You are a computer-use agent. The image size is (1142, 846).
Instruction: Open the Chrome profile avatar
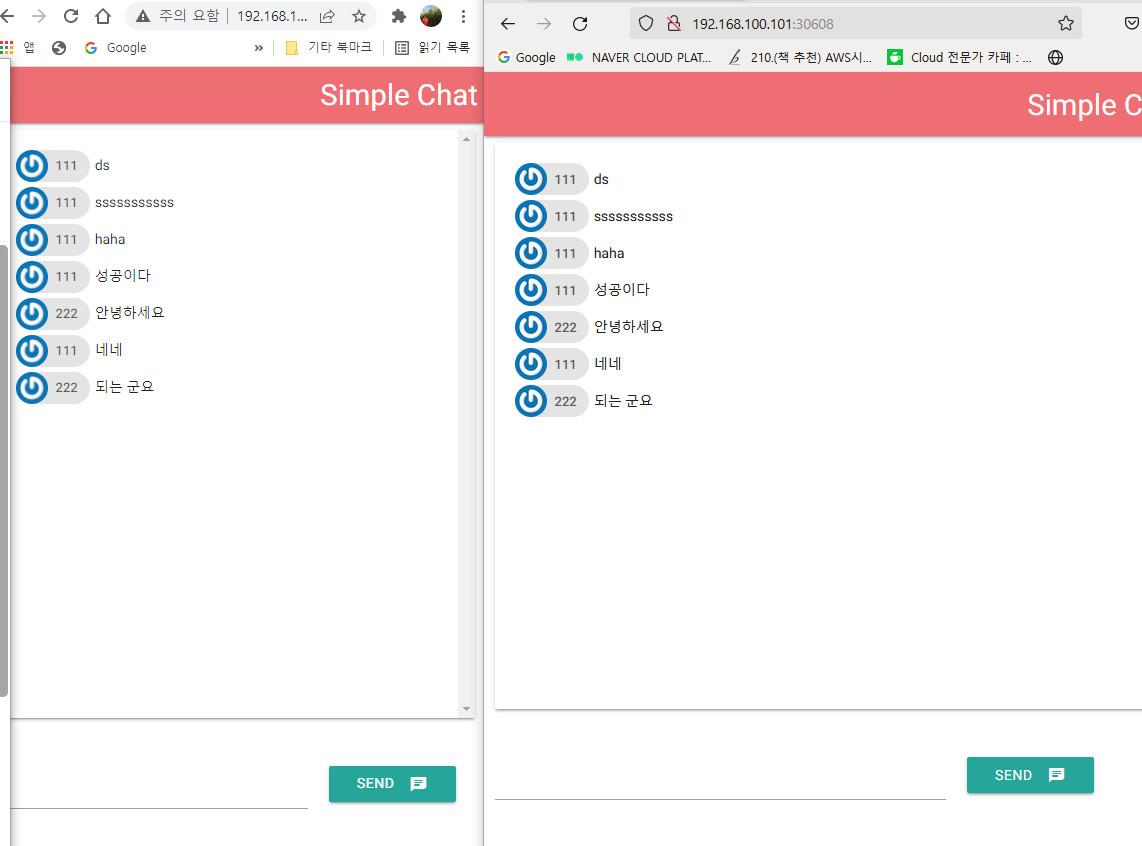(430, 16)
